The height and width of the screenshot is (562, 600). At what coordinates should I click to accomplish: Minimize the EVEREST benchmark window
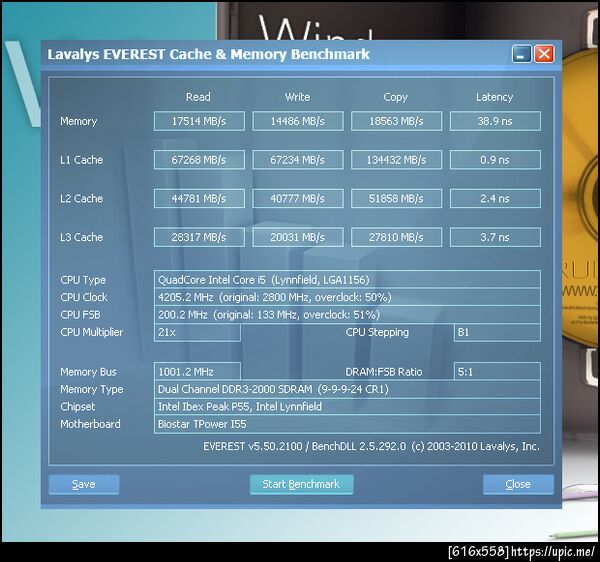[522, 54]
